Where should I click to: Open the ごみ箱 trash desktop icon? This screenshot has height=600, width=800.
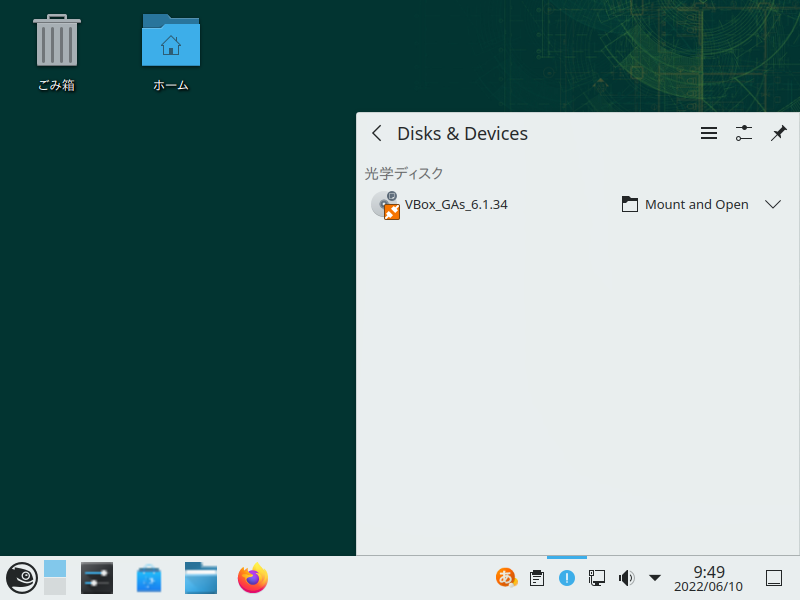pyautogui.click(x=57, y=53)
